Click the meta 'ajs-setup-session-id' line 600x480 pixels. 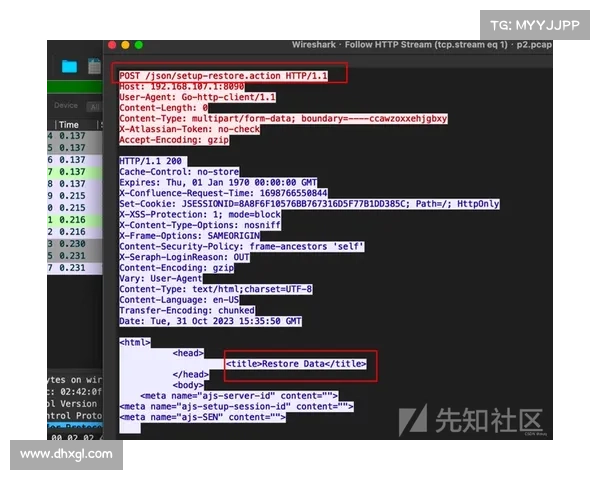tap(236, 407)
